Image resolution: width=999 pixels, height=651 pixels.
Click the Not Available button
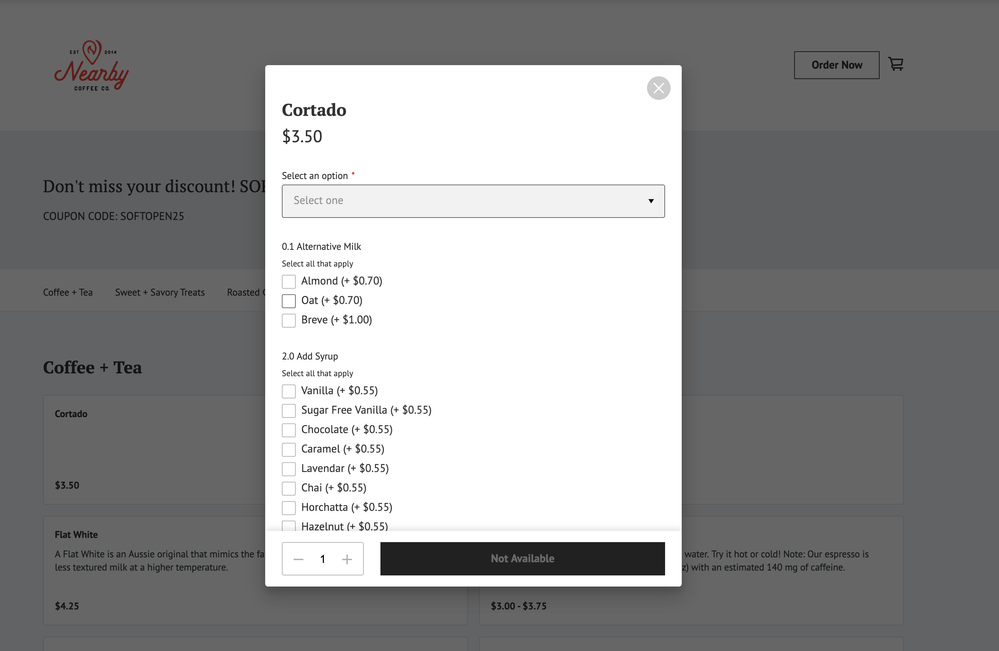click(522, 559)
